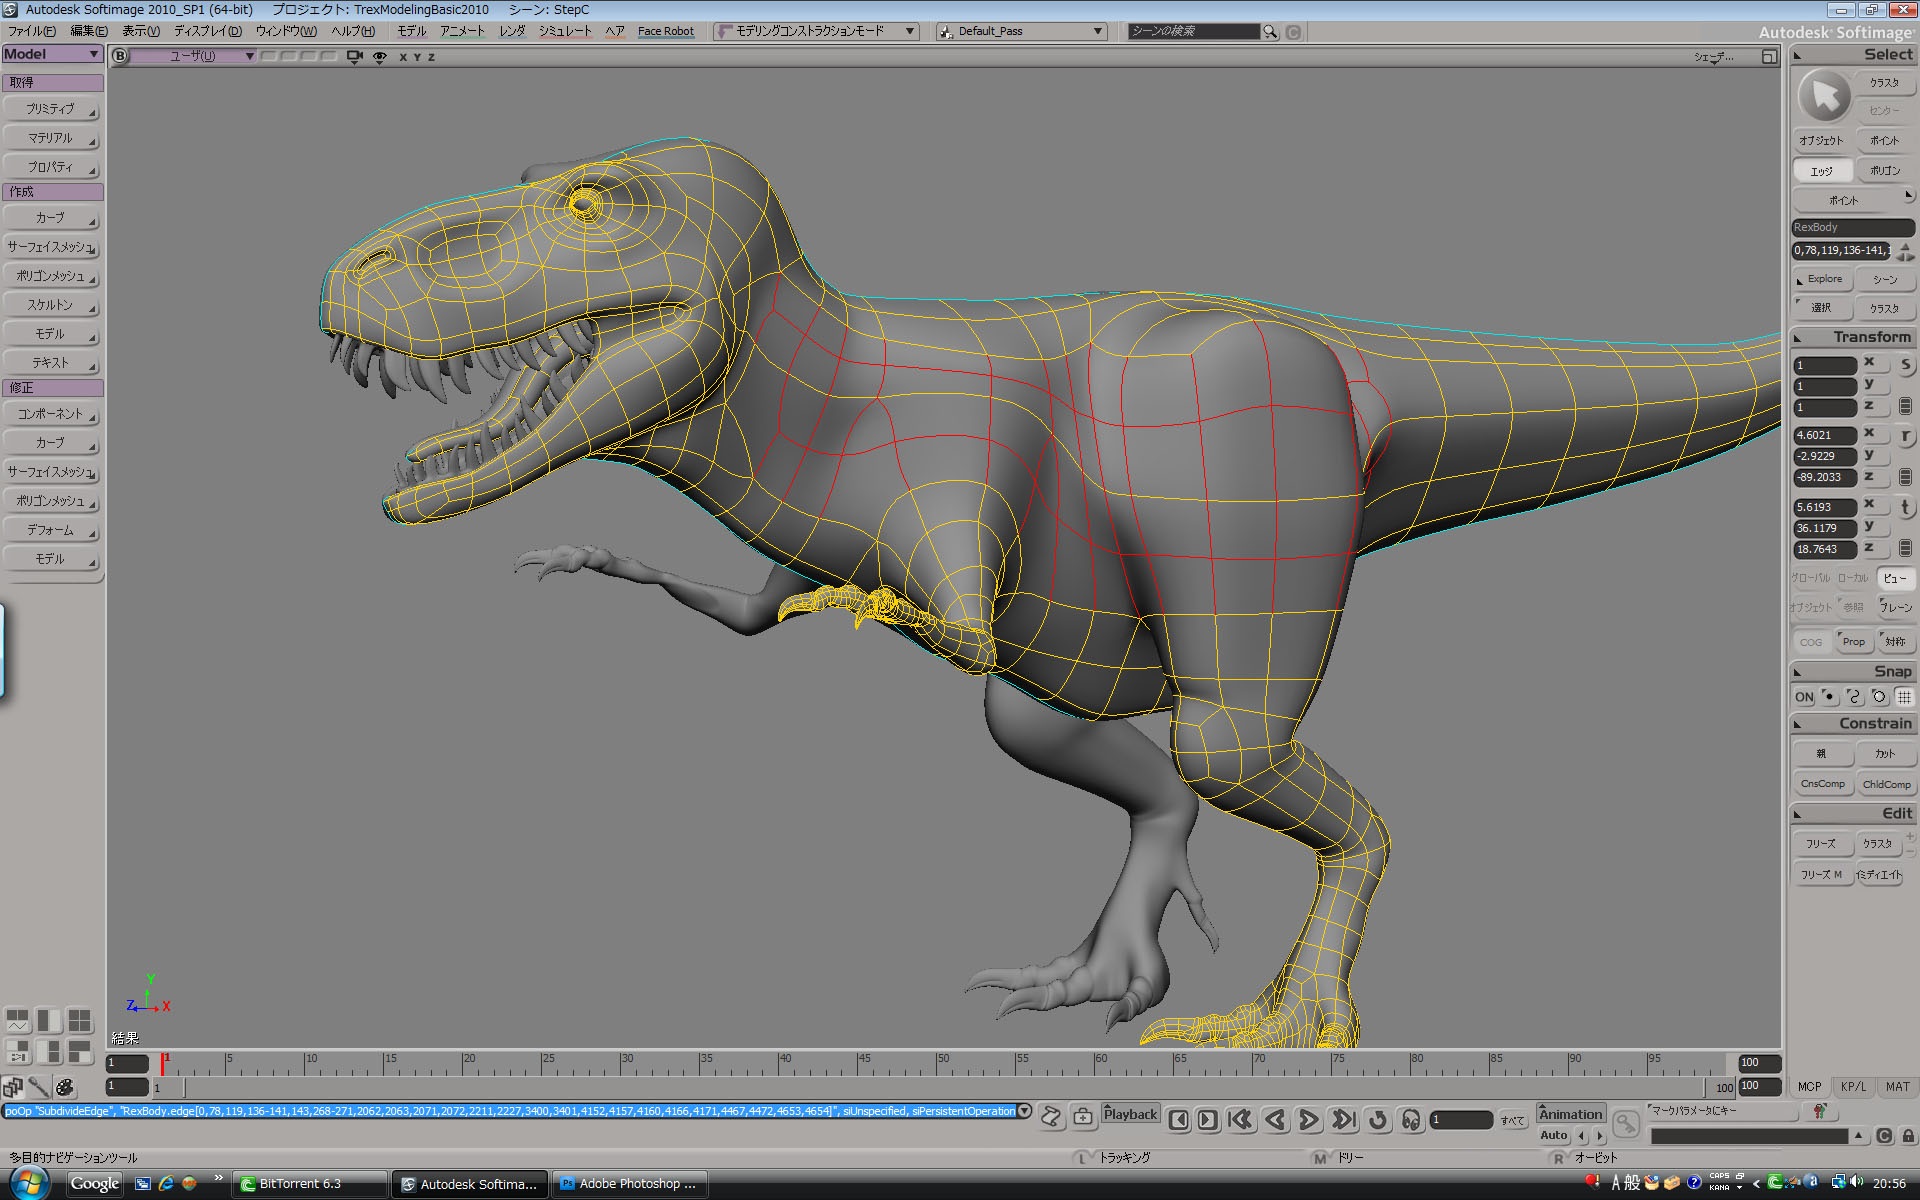This screenshot has height=1200, width=1920.
Task: Open the Face Robot link
Action: click(665, 31)
